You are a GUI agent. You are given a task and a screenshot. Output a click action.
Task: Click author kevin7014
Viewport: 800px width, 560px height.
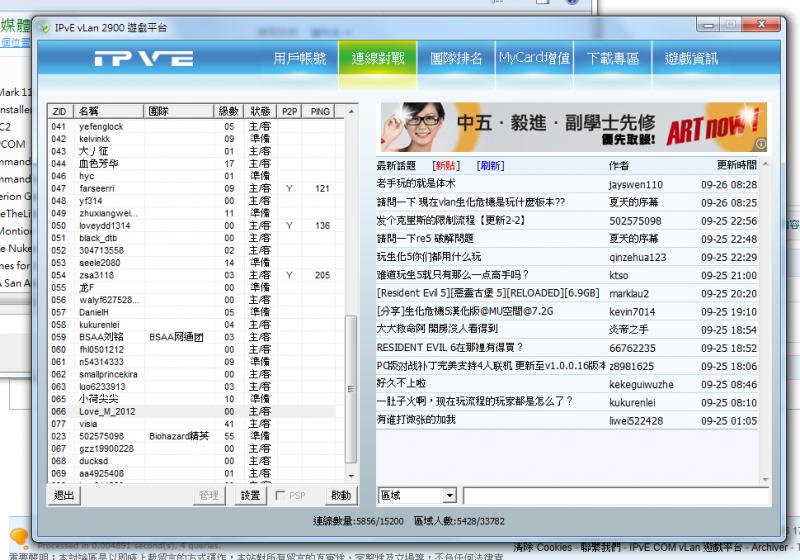coord(632,312)
